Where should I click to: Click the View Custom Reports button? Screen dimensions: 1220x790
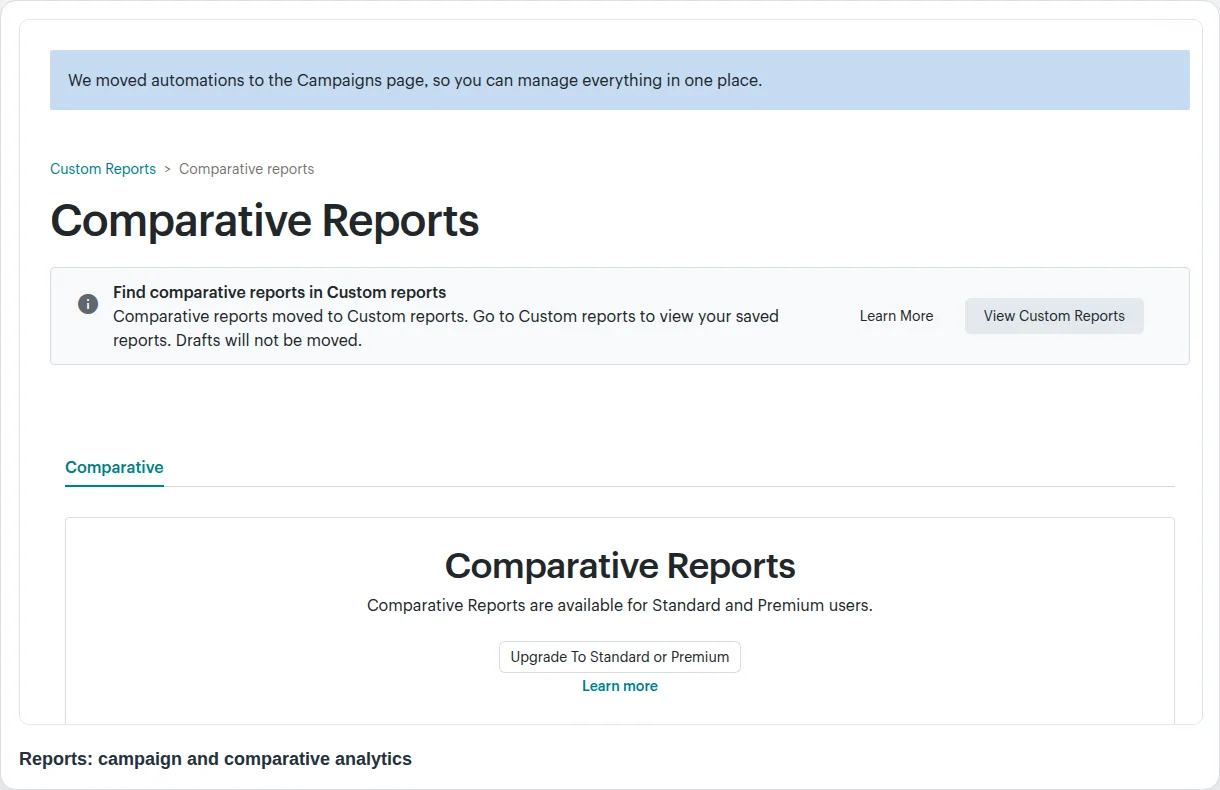[1054, 316]
